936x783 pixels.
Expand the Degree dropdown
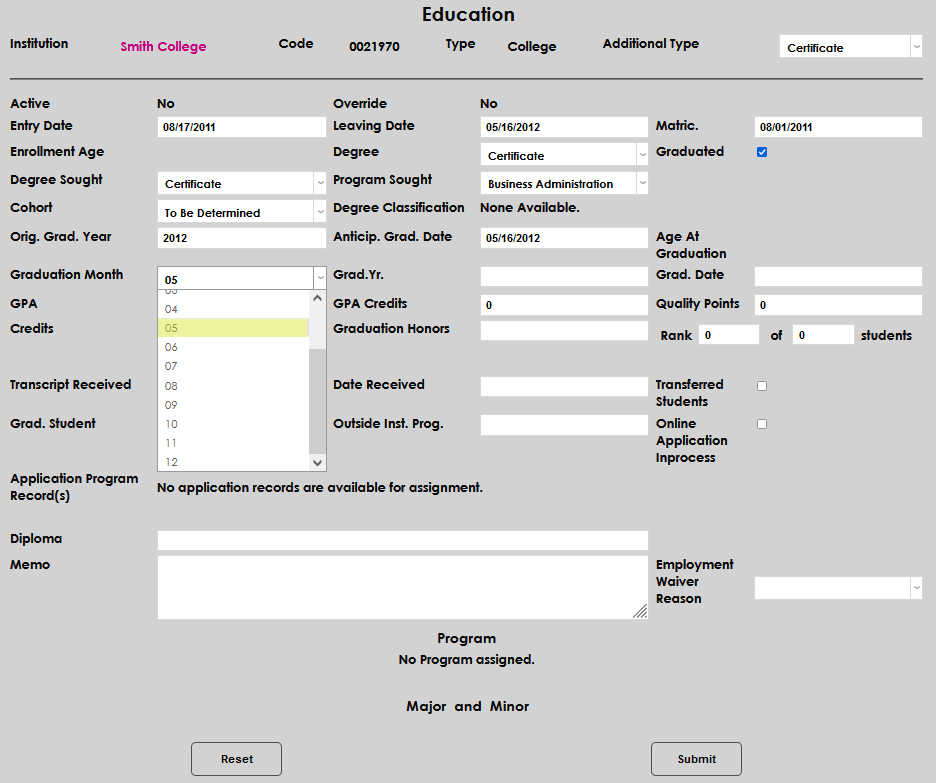[564, 155]
